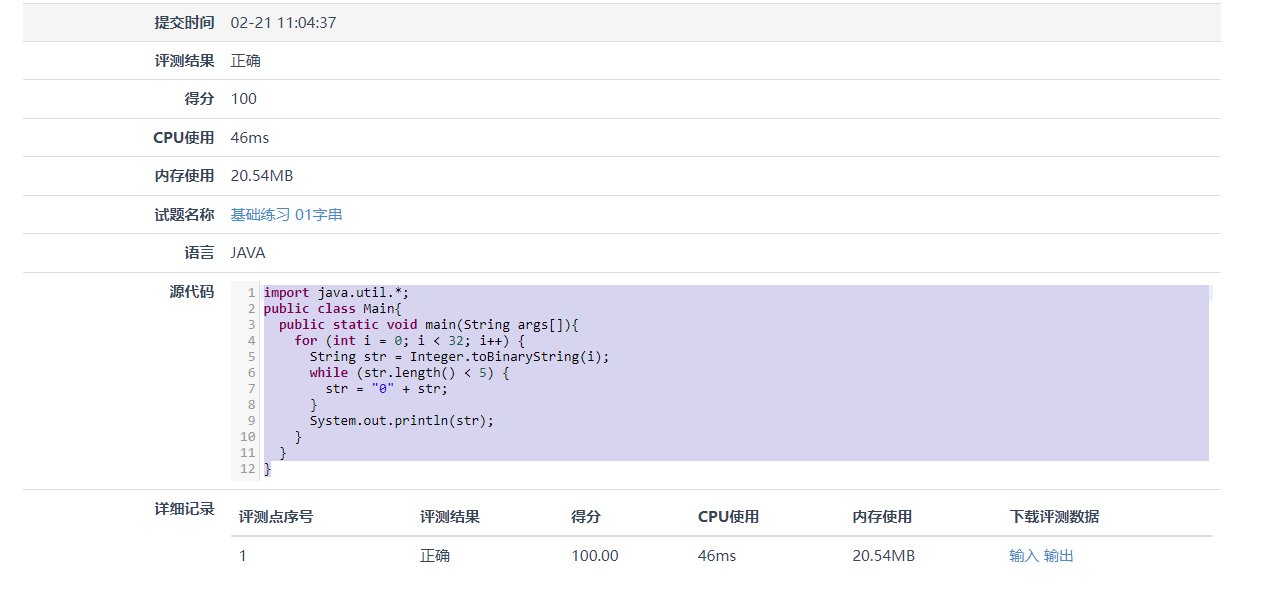Click line number 7 in code gutter
This screenshot has width=1275, height=589.
(x=251, y=389)
